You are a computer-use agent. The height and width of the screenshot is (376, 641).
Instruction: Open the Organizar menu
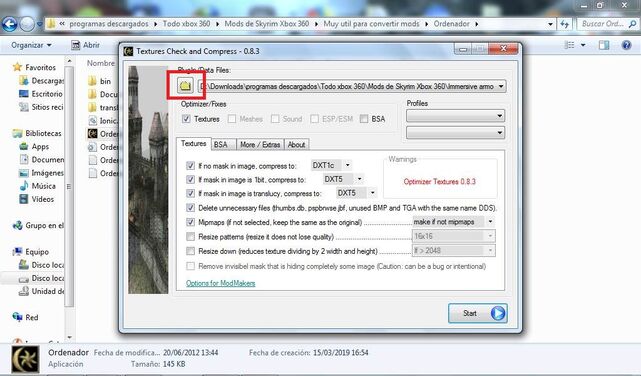(31, 45)
